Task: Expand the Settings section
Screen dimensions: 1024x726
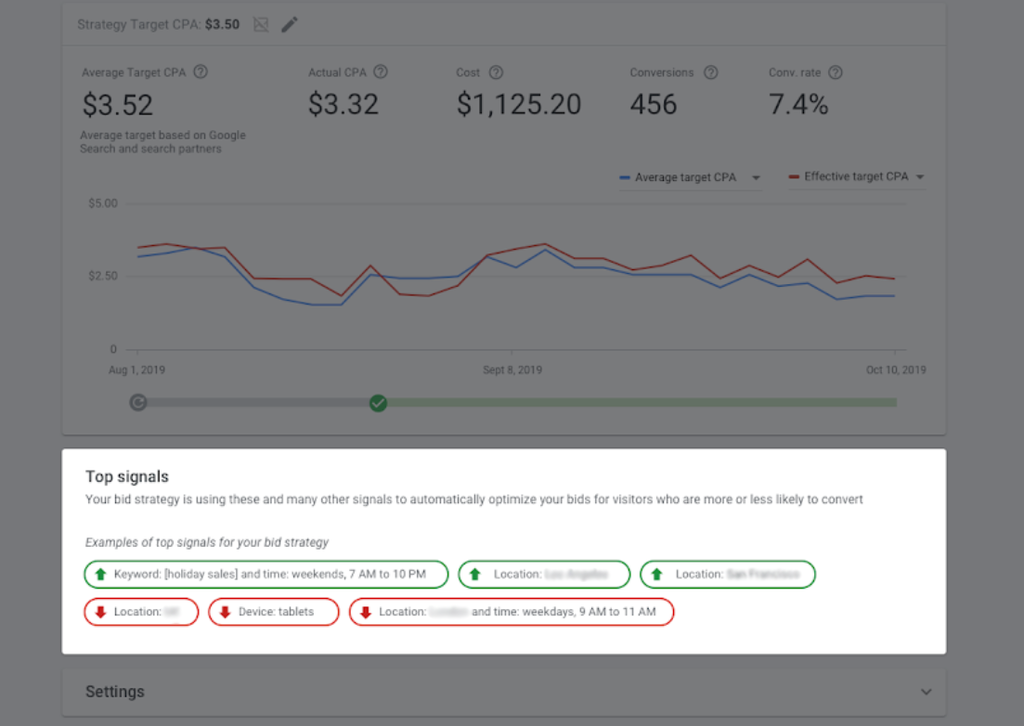Action: pos(926,692)
